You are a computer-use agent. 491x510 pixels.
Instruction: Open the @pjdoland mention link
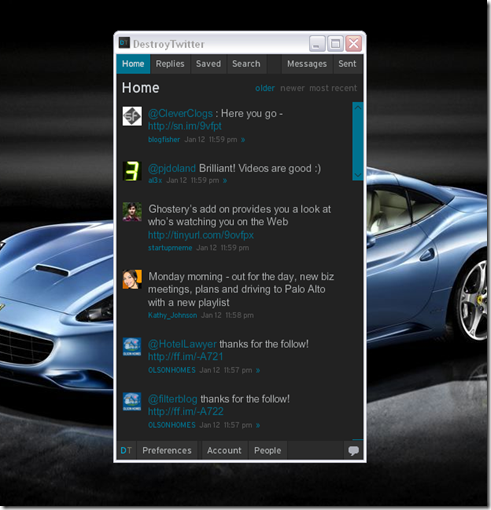coord(172,168)
